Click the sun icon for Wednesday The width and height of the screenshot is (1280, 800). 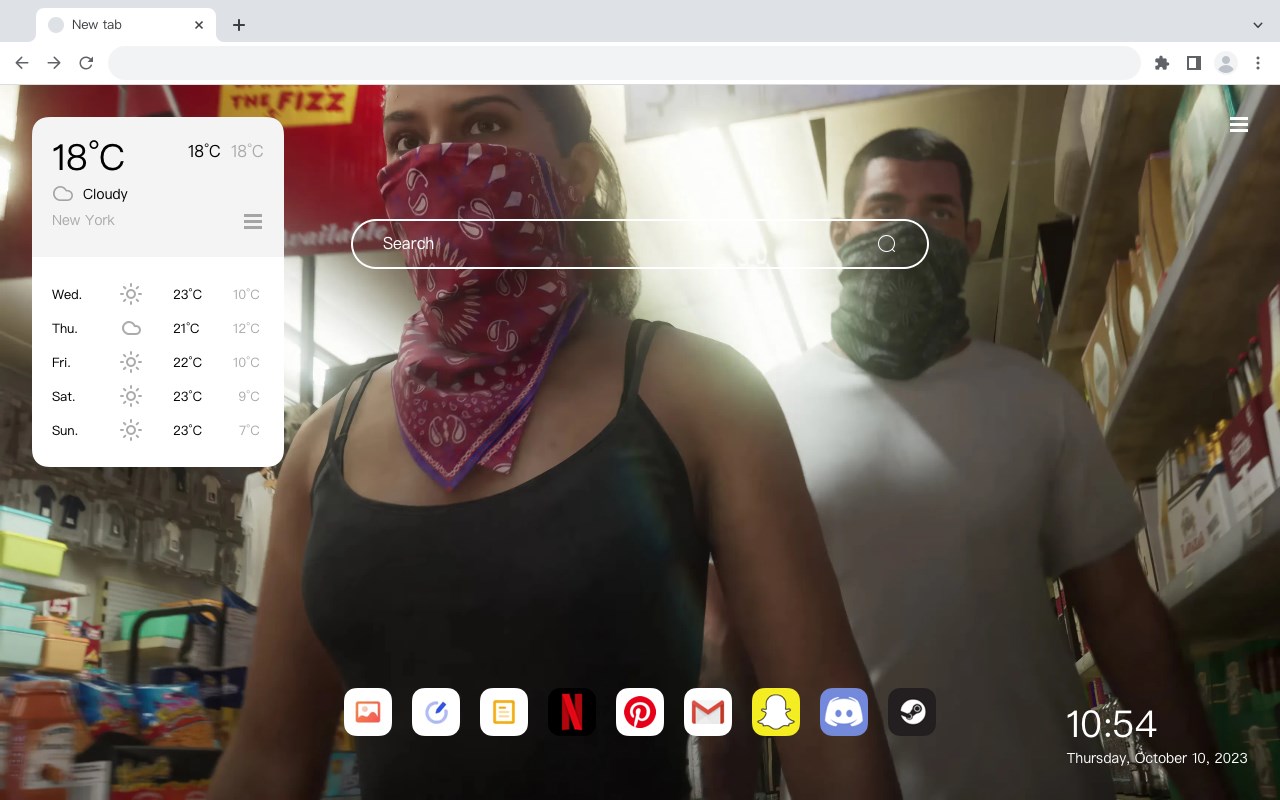[x=131, y=294]
